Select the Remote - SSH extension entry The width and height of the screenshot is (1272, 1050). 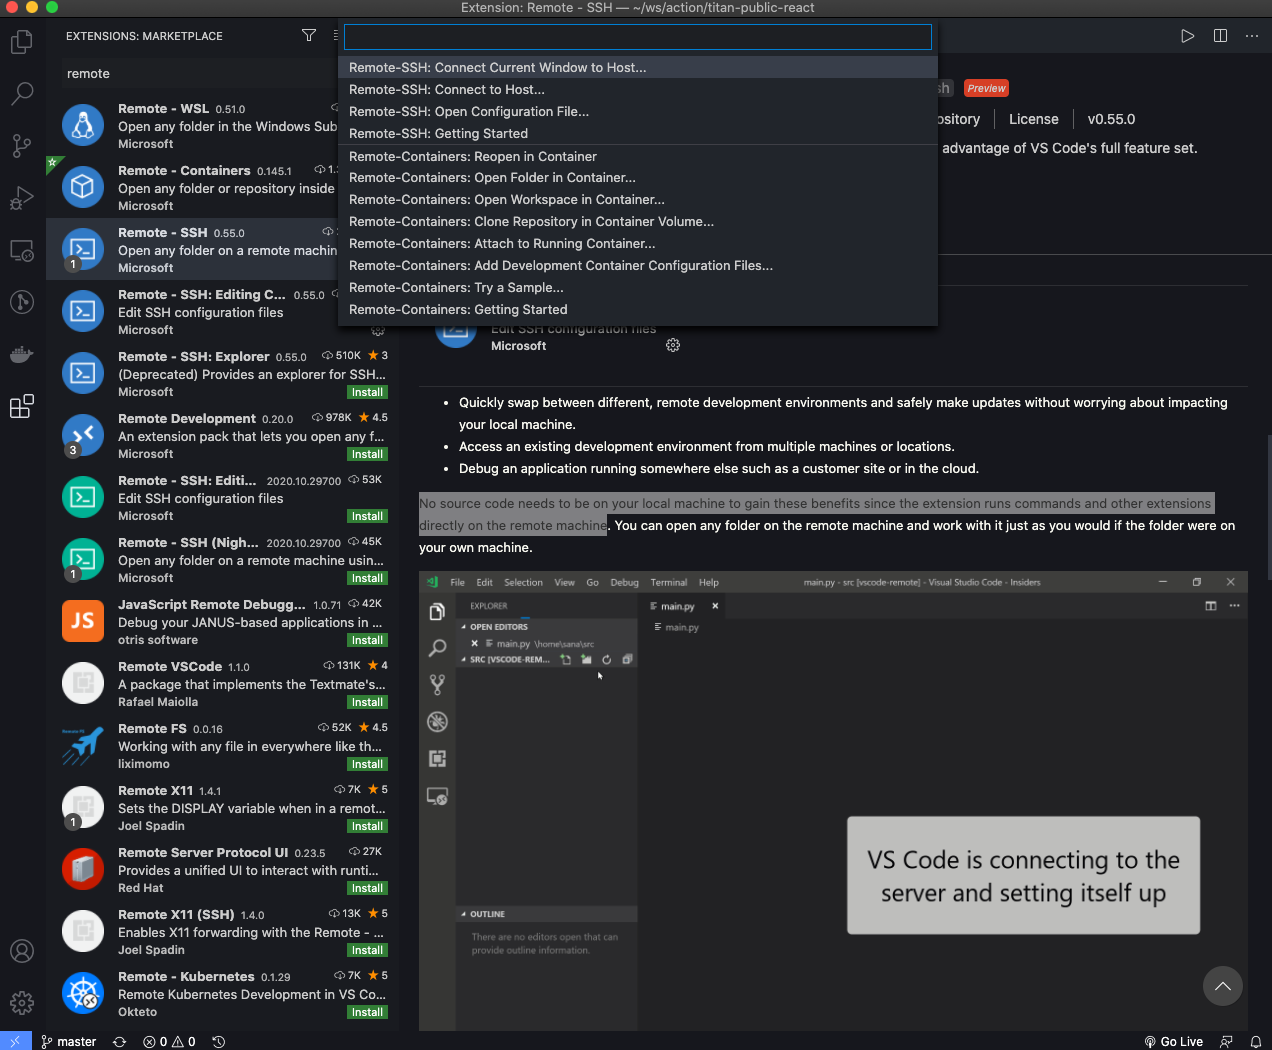pyautogui.click(x=192, y=250)
